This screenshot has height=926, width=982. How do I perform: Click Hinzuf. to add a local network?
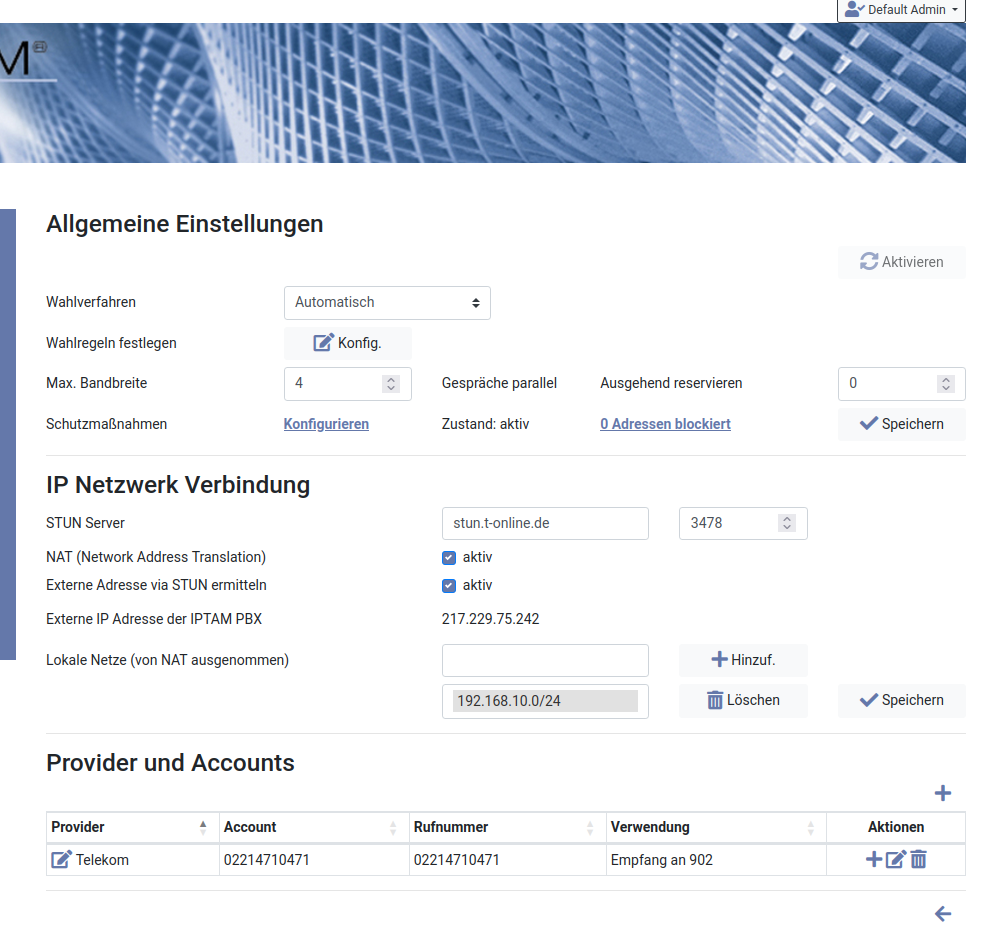743,660
